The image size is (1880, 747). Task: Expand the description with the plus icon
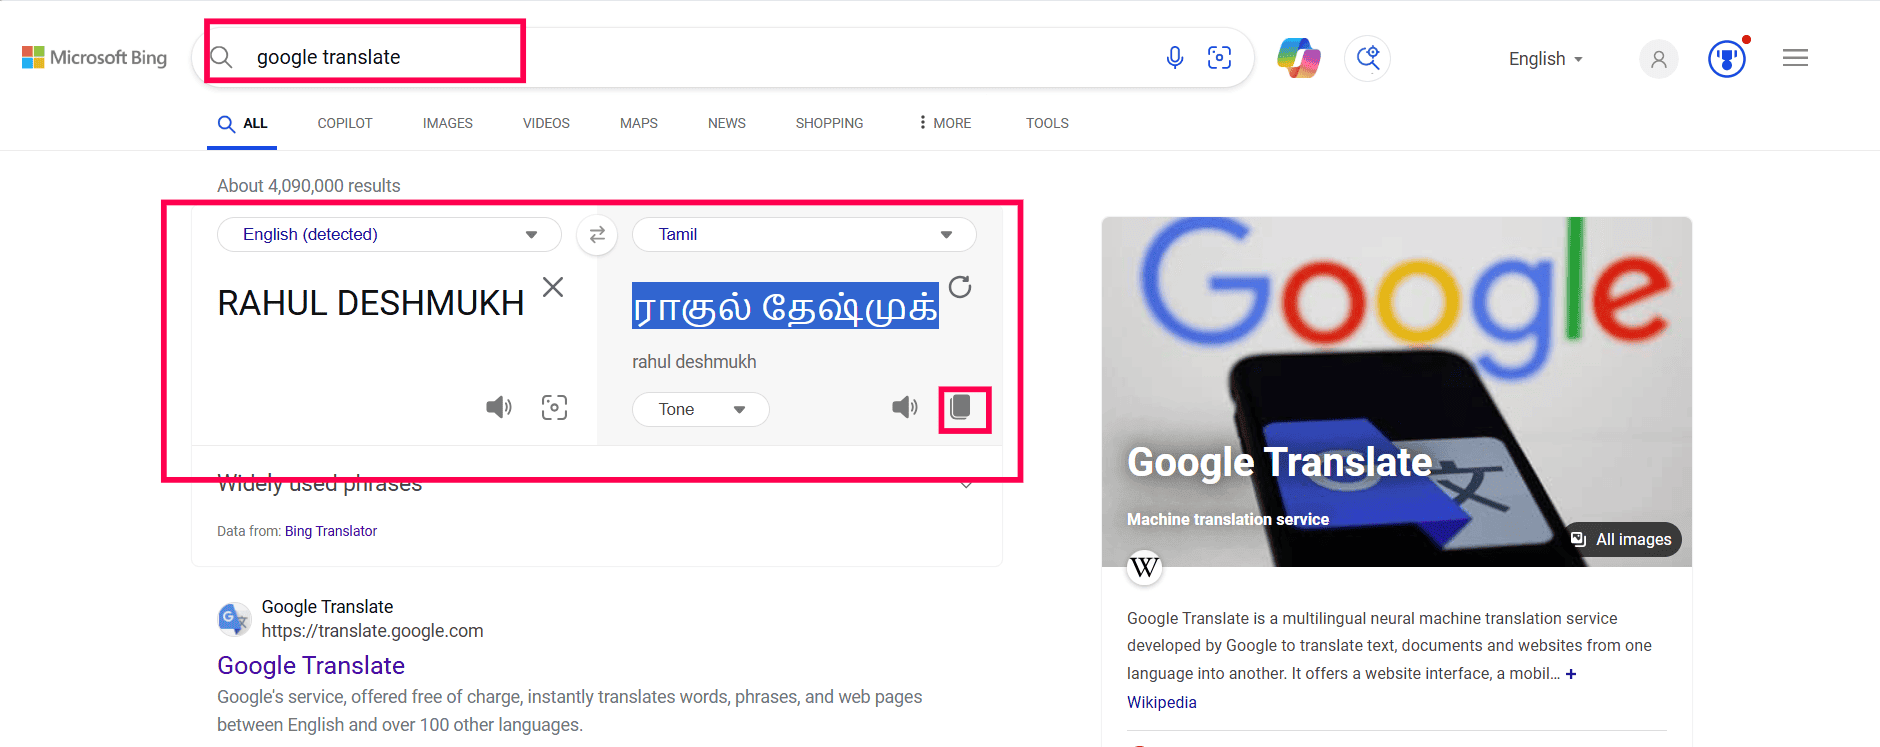(x=1571, y=674)
